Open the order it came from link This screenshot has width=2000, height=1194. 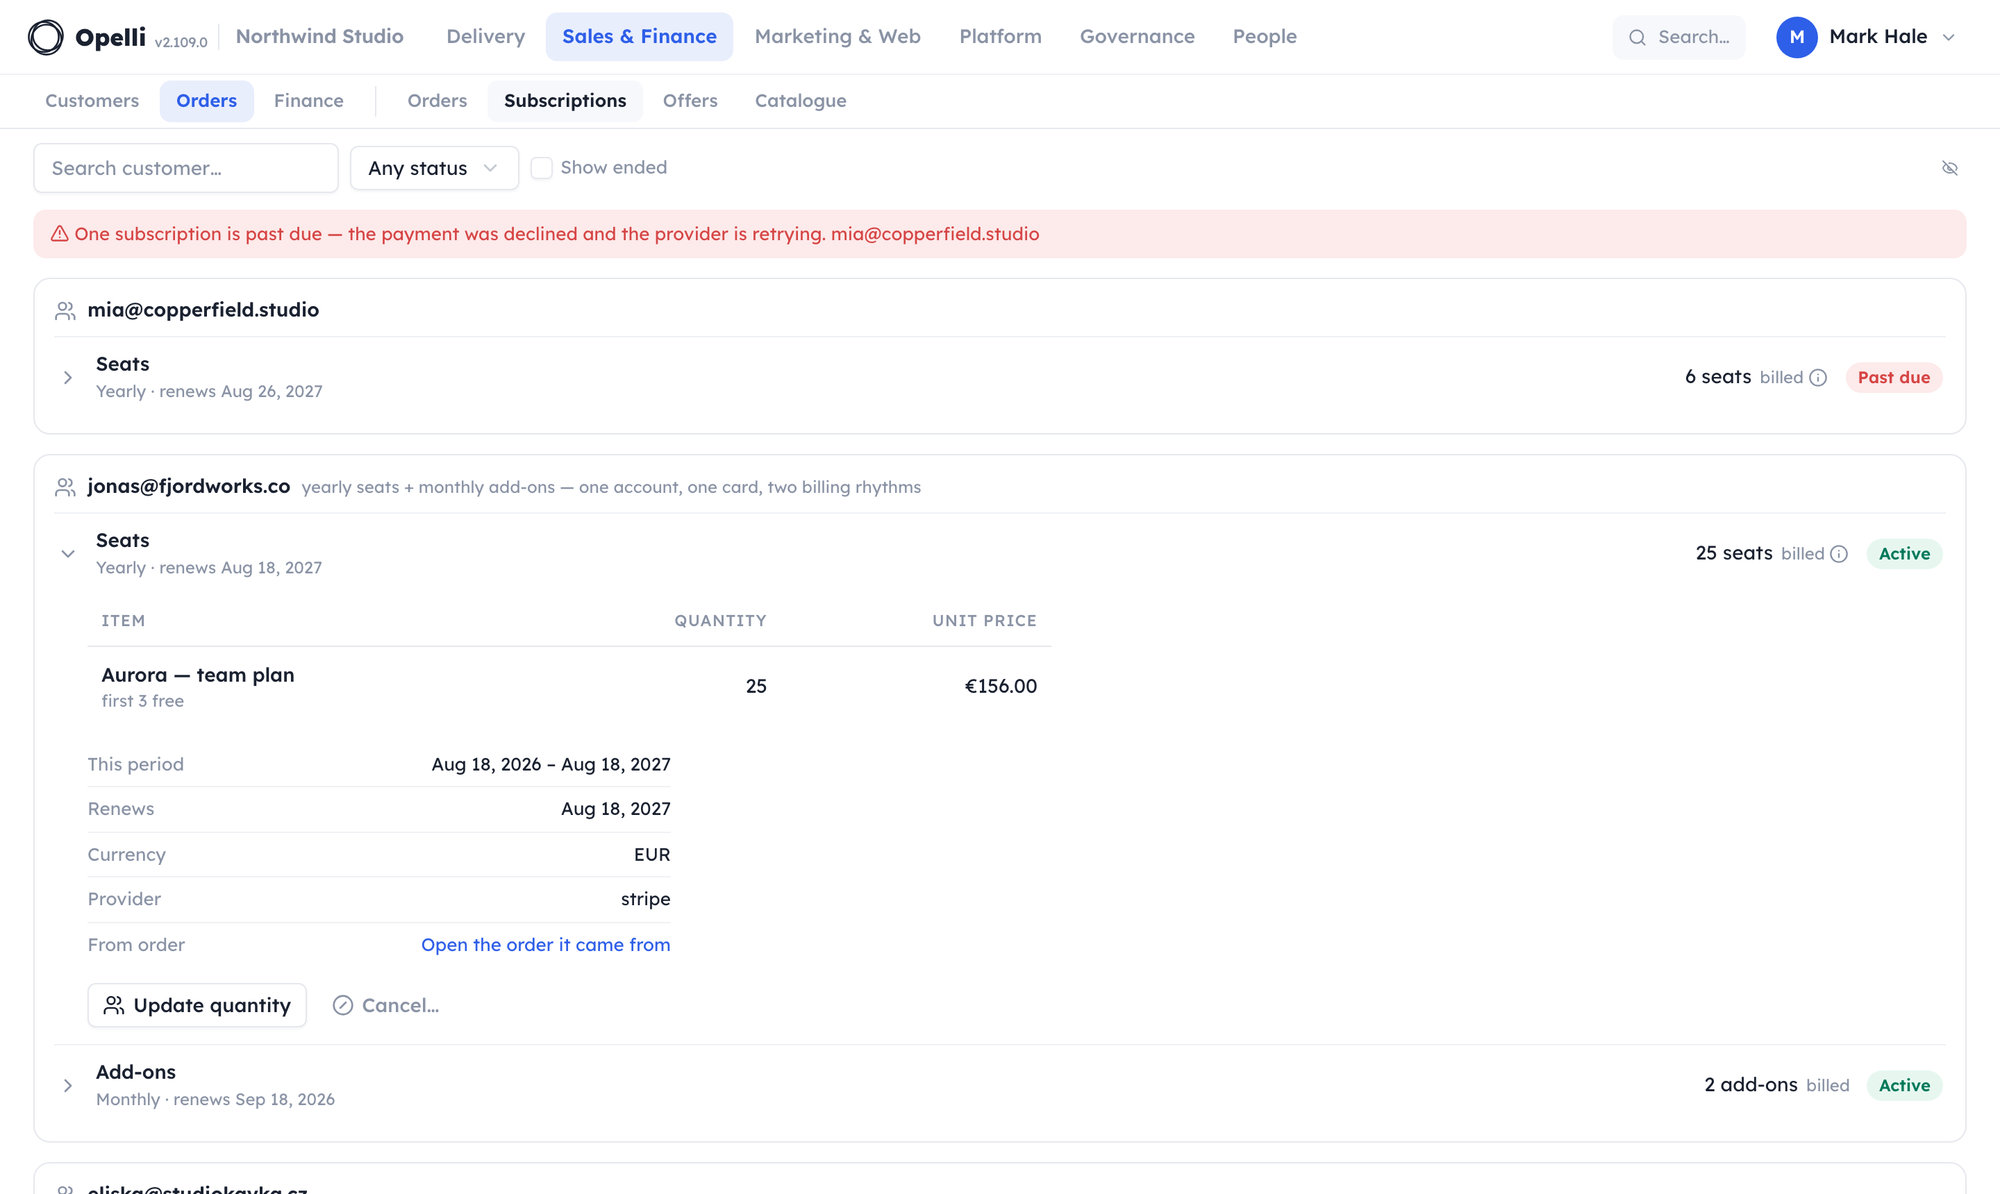(x=545, y=945)
